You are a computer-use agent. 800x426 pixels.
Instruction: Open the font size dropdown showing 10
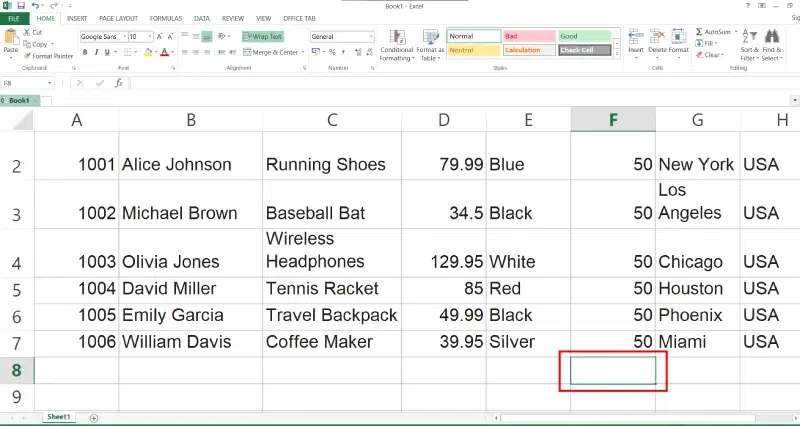point(150,37)
